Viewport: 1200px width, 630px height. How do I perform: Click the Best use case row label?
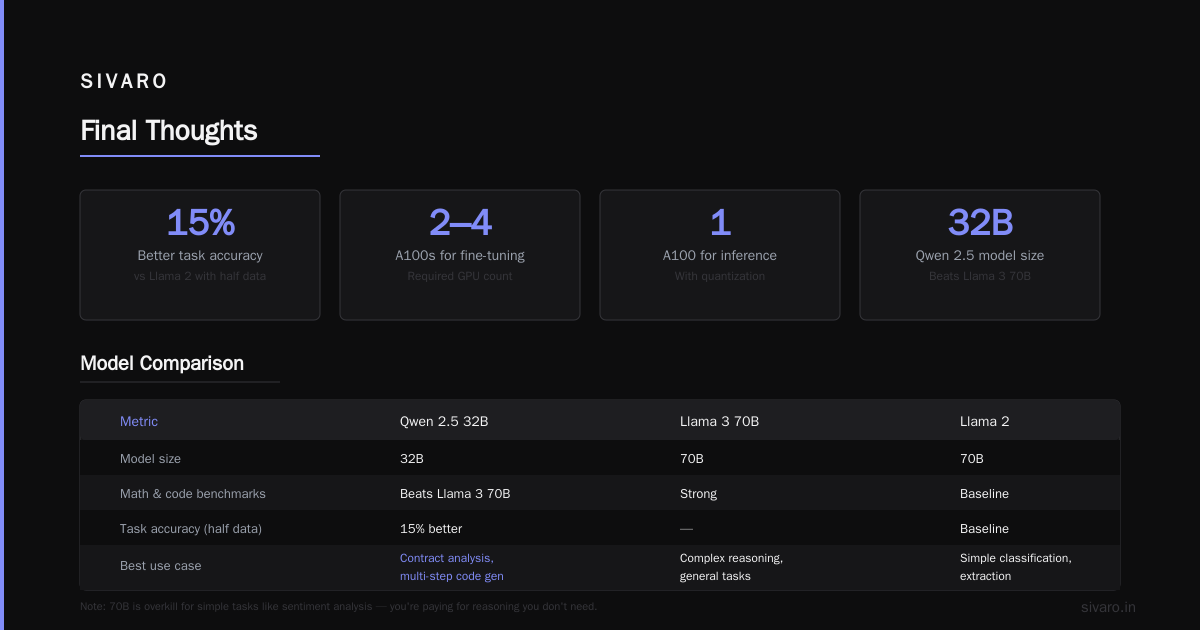coord(161,566)
